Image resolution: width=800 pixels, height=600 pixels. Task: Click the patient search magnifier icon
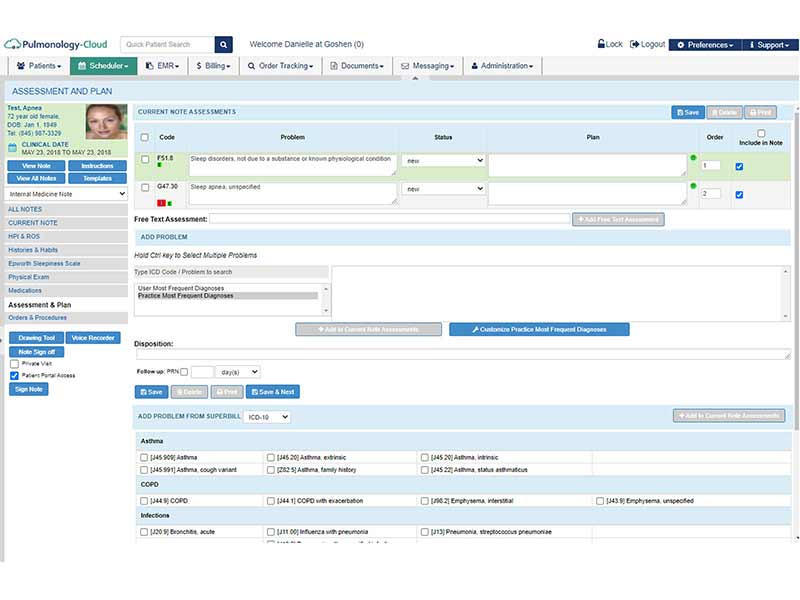point(223,44)
